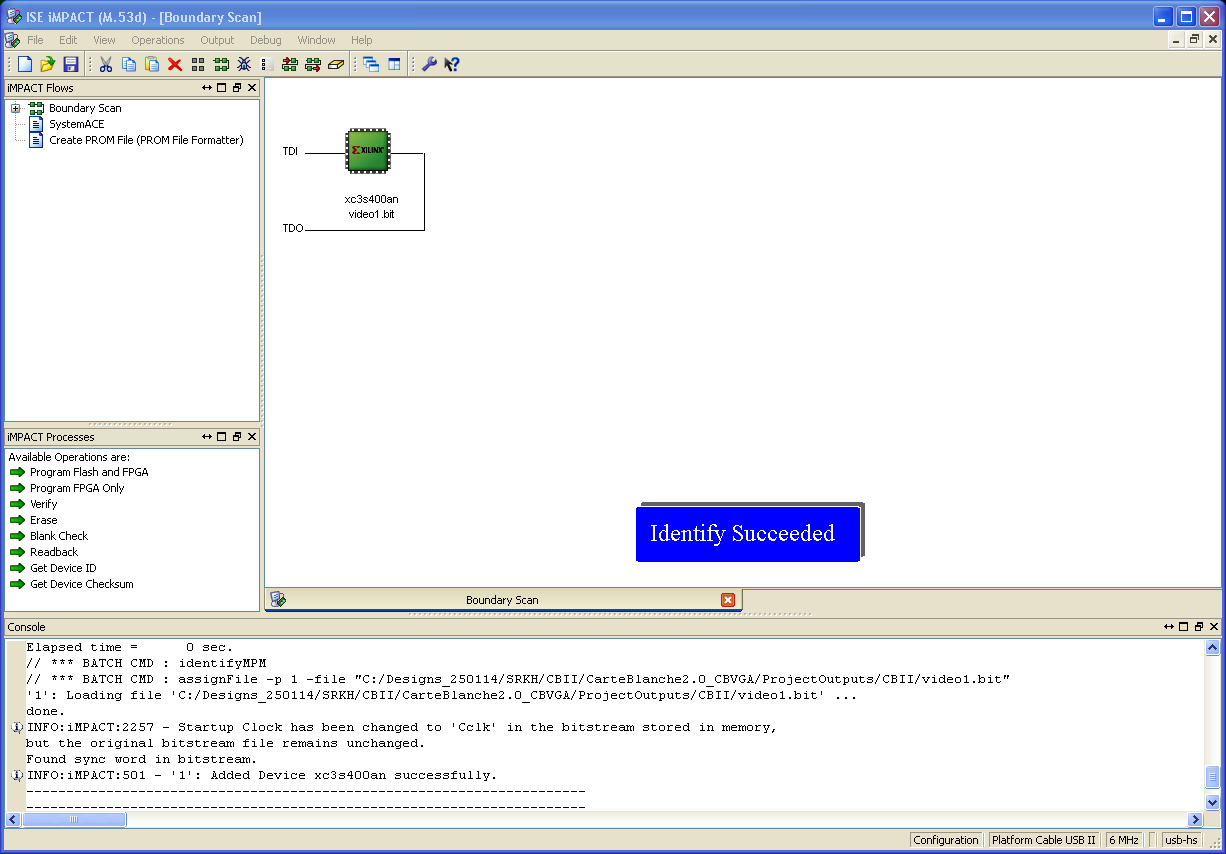Run the Verify operation

pos(44,504)
